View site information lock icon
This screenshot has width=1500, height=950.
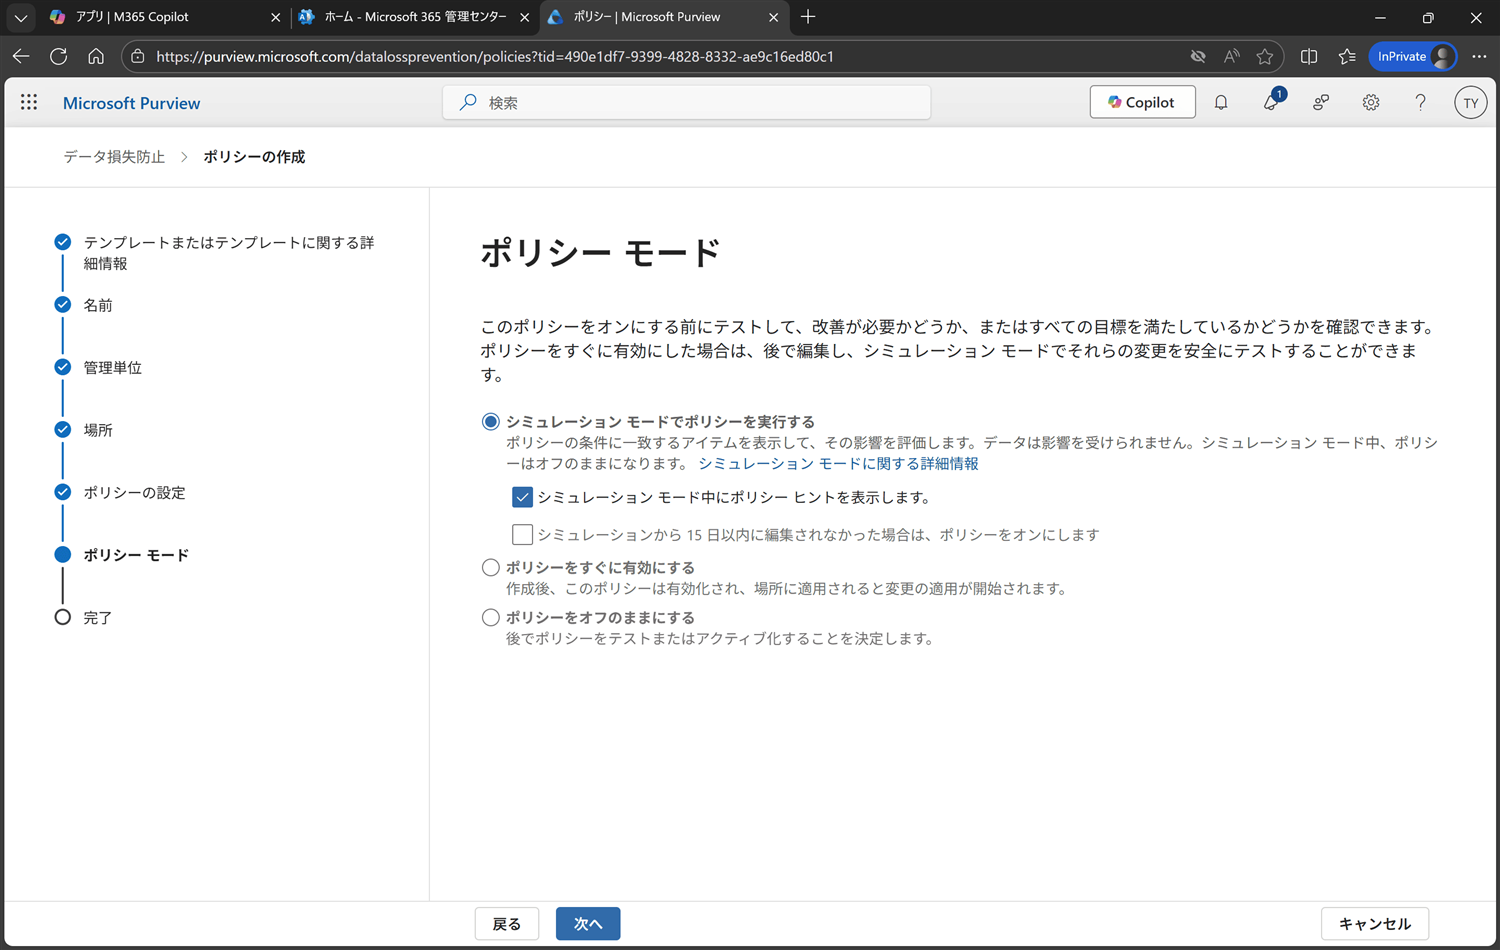pyautogui.click(x=138, y=56)
